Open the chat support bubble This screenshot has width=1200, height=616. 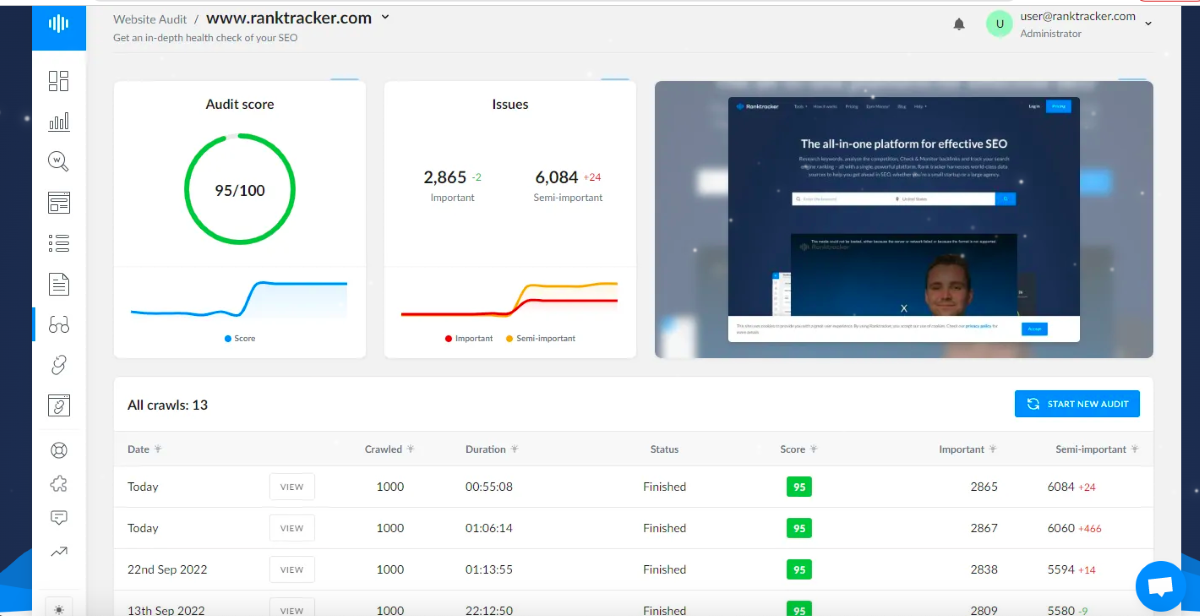click(1160, 585)
